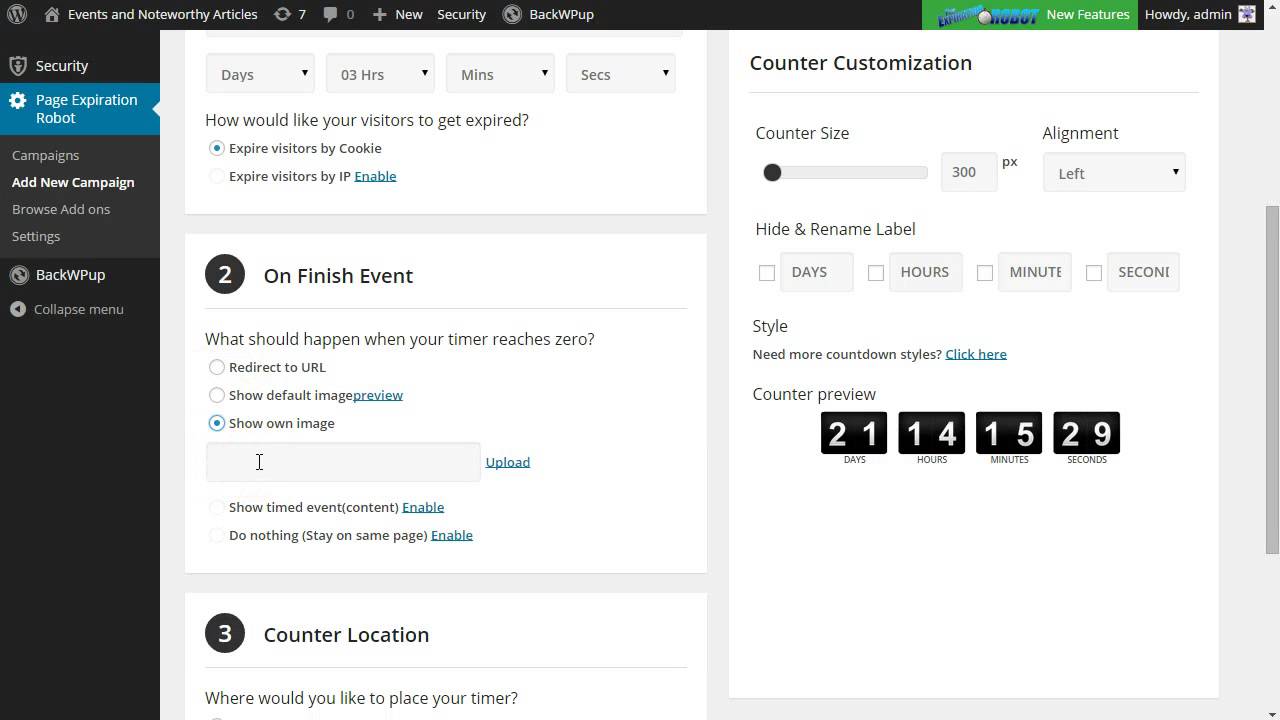Image resolution: width=1280 pixels, height=720 pixels.
Task: Click the SECONDS rename label field
Action: pos(1143,272)
